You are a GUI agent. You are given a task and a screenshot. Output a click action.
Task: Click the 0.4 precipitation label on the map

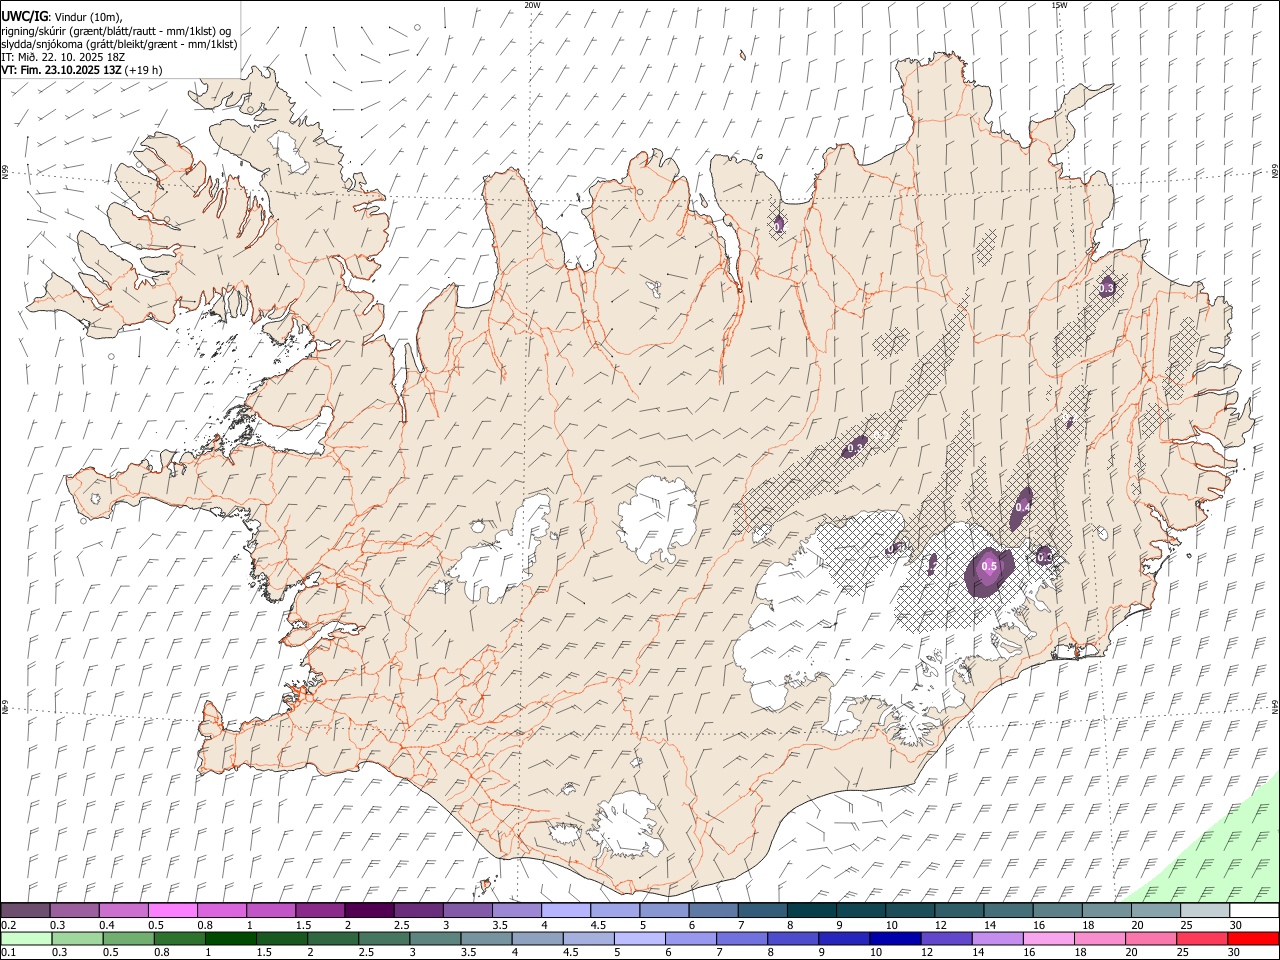[x=1022, y=508]
